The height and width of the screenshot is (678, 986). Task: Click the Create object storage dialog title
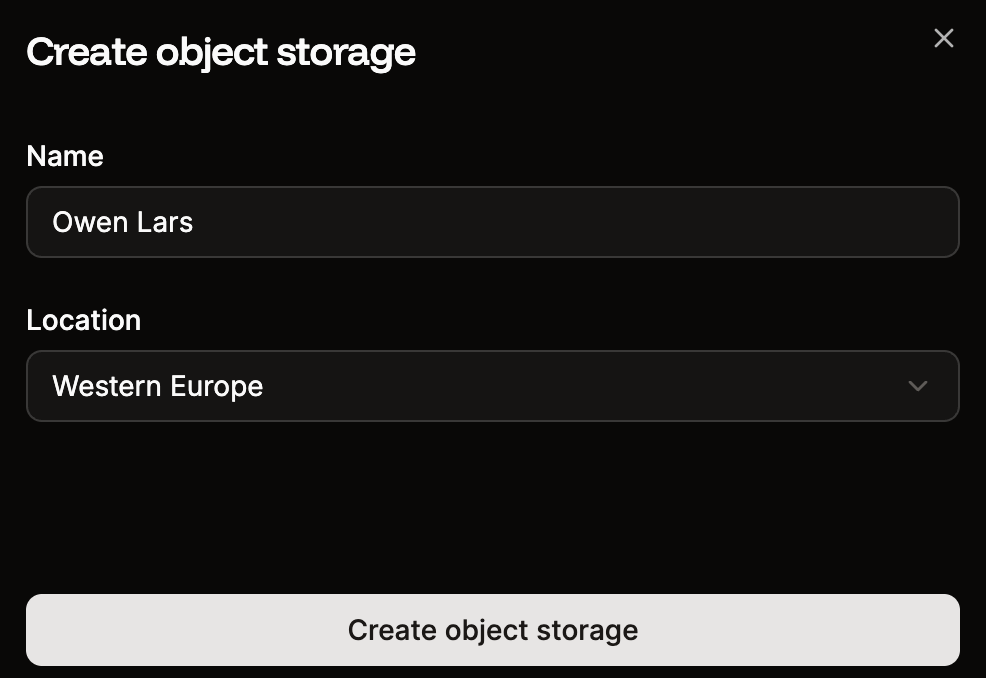221,51
